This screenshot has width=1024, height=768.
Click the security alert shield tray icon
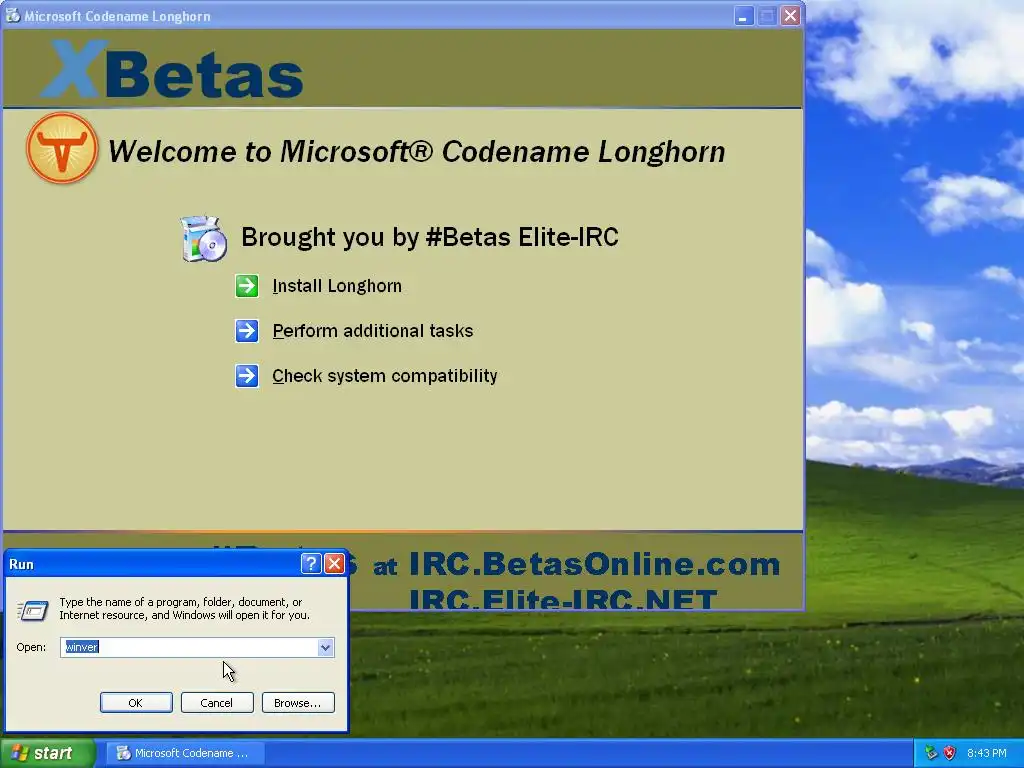[x=950, y=753]
